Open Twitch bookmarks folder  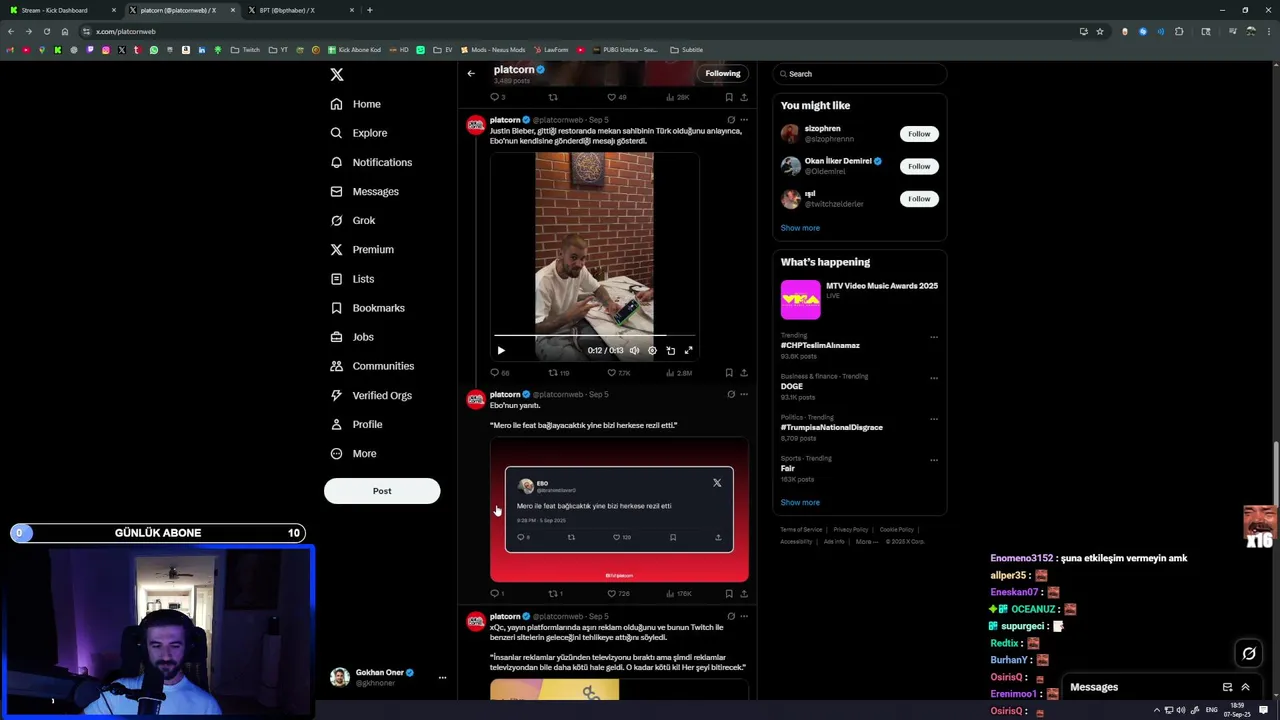click(x=245, y=50)
